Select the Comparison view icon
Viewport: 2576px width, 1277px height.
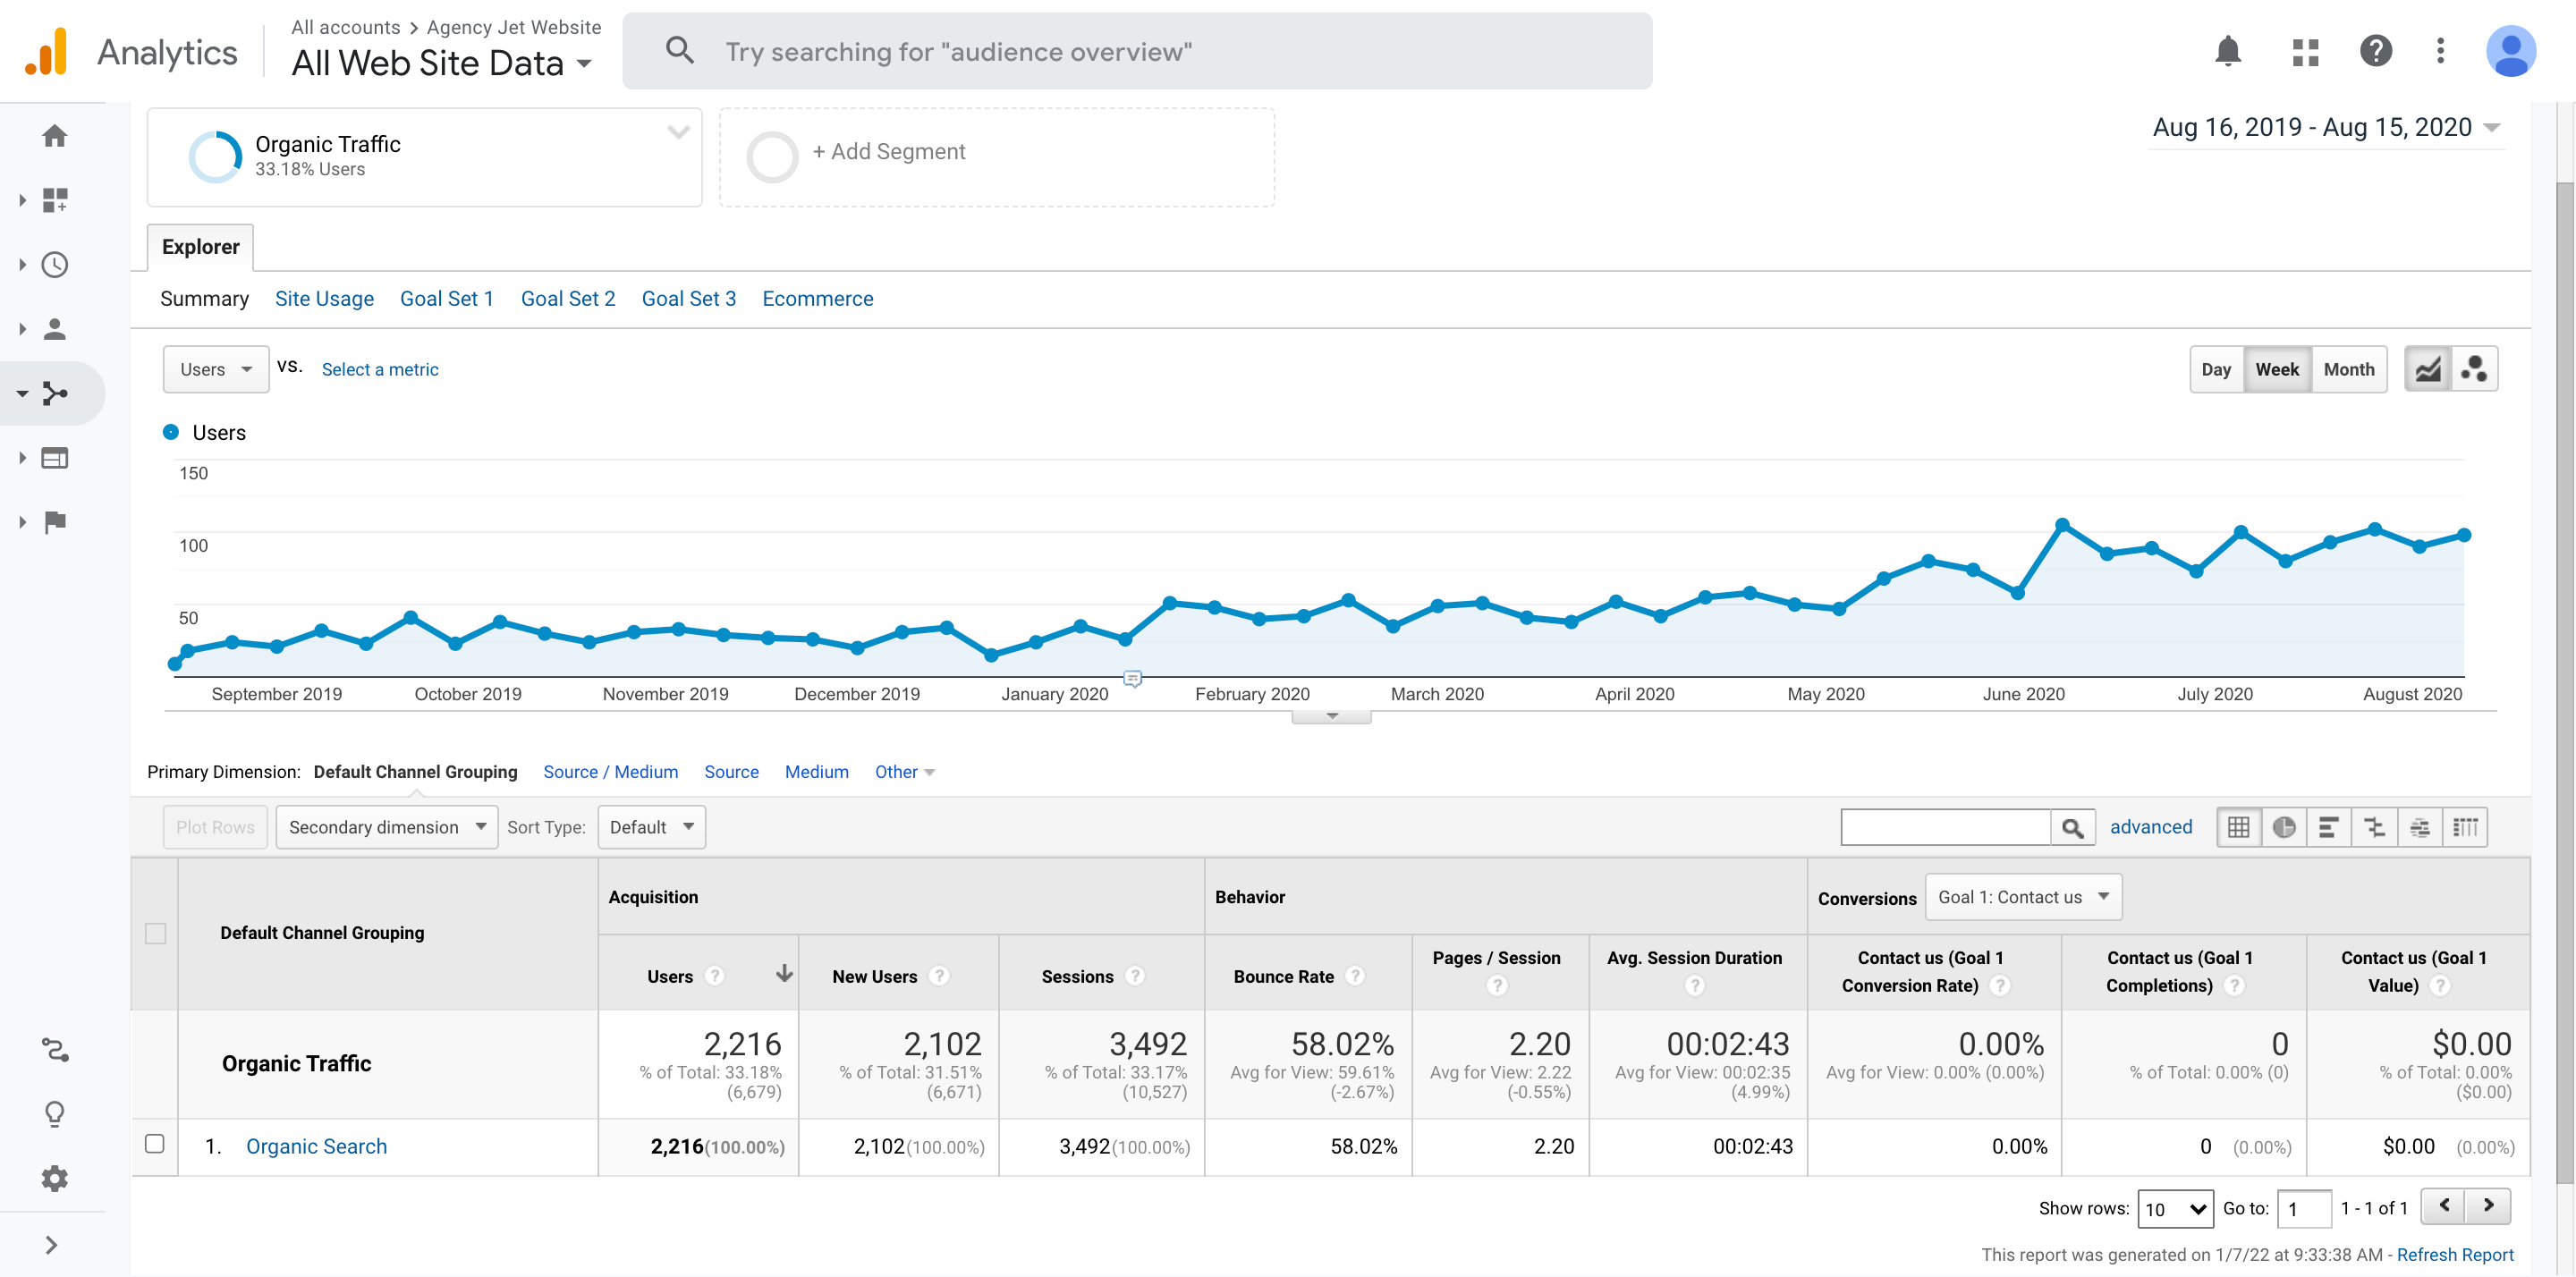2375,828
